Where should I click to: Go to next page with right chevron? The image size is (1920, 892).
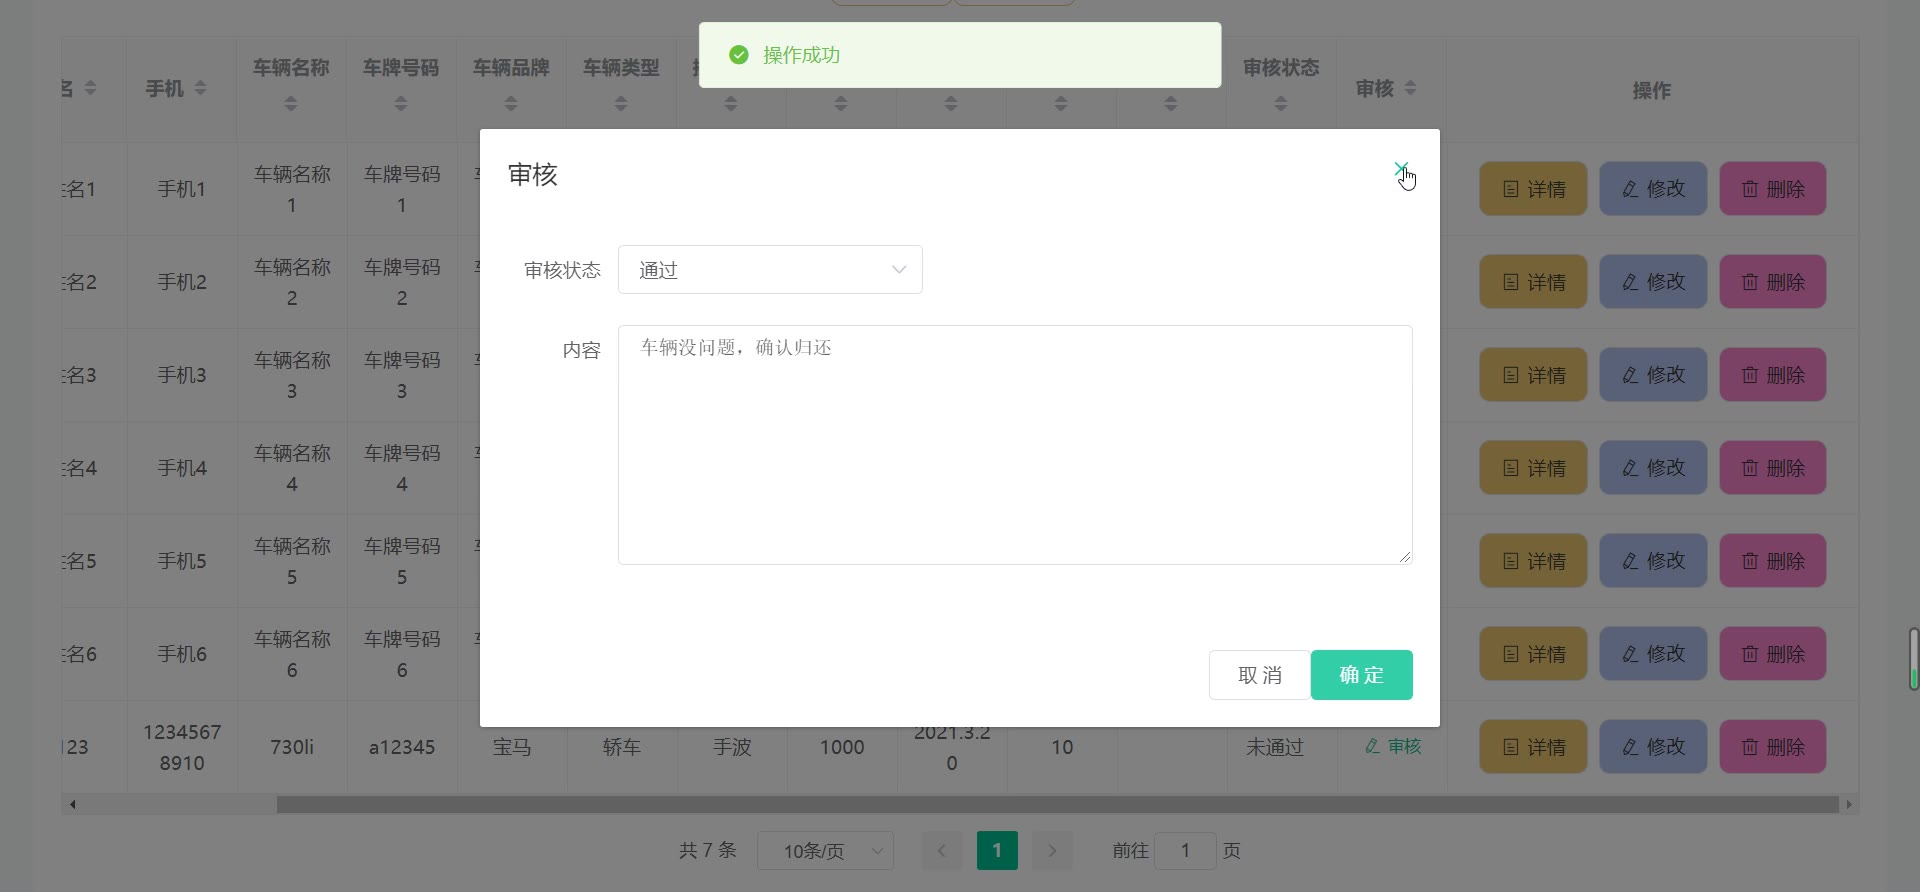pyautogui.click(x=1052, y=851)
